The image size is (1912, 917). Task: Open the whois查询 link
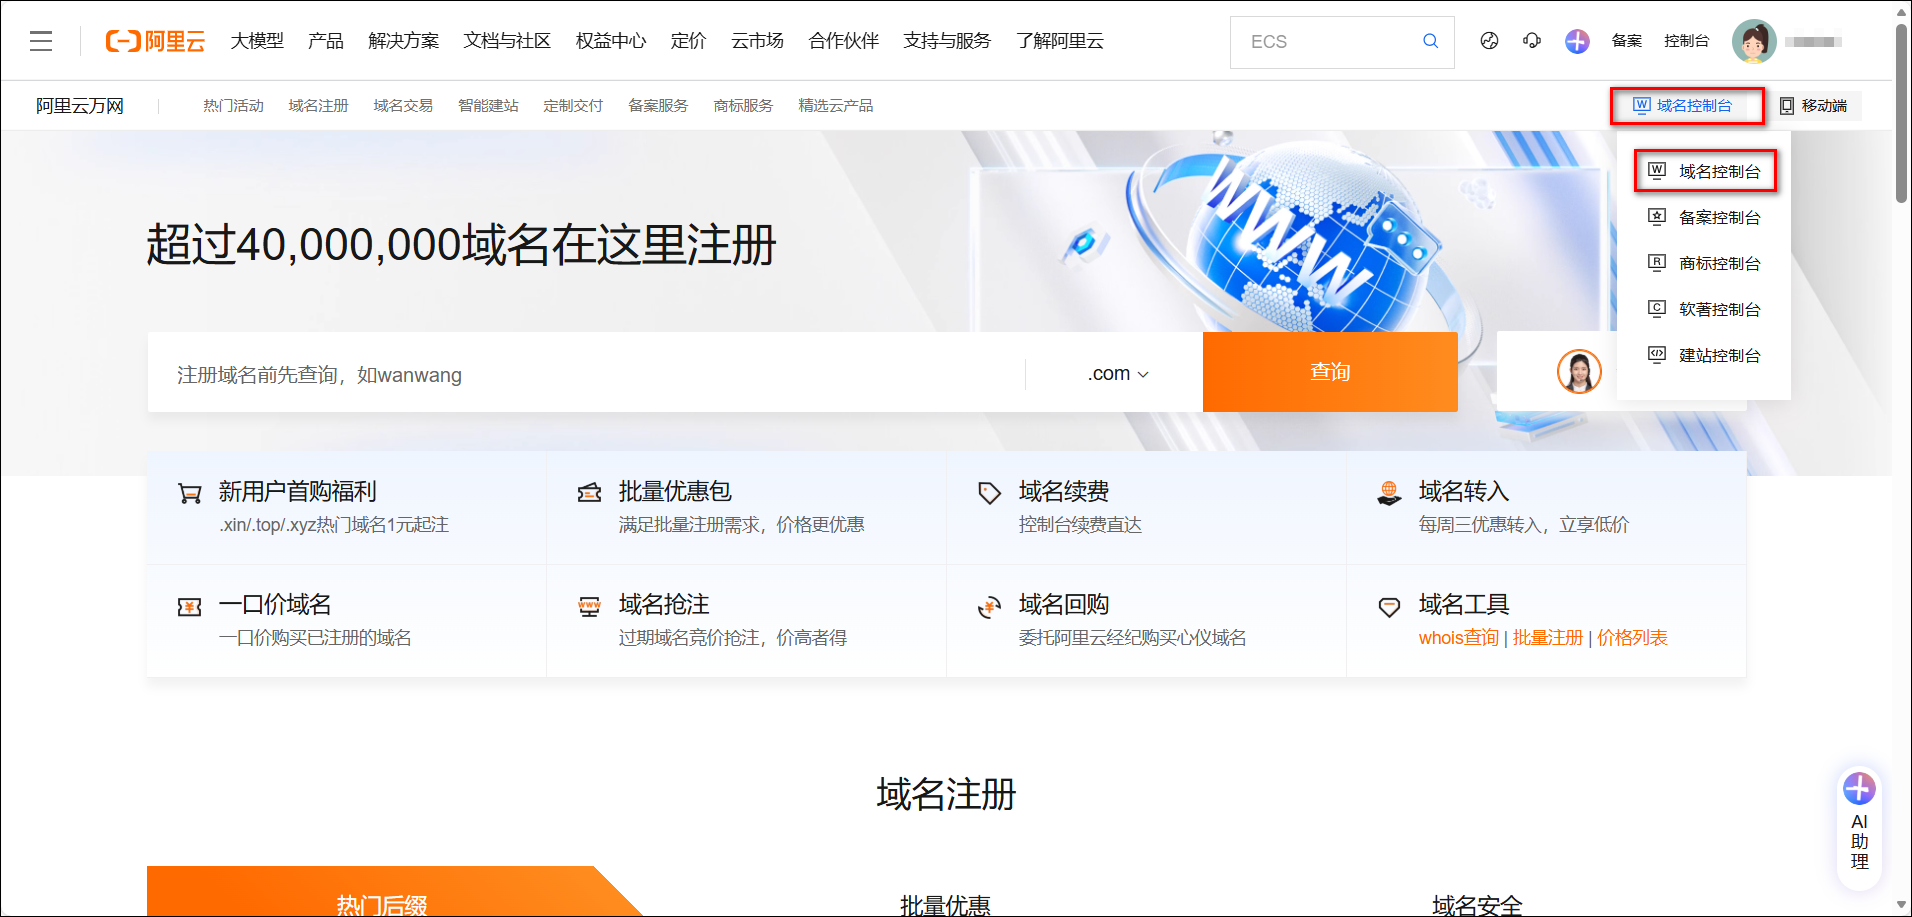pos(1458,638)
